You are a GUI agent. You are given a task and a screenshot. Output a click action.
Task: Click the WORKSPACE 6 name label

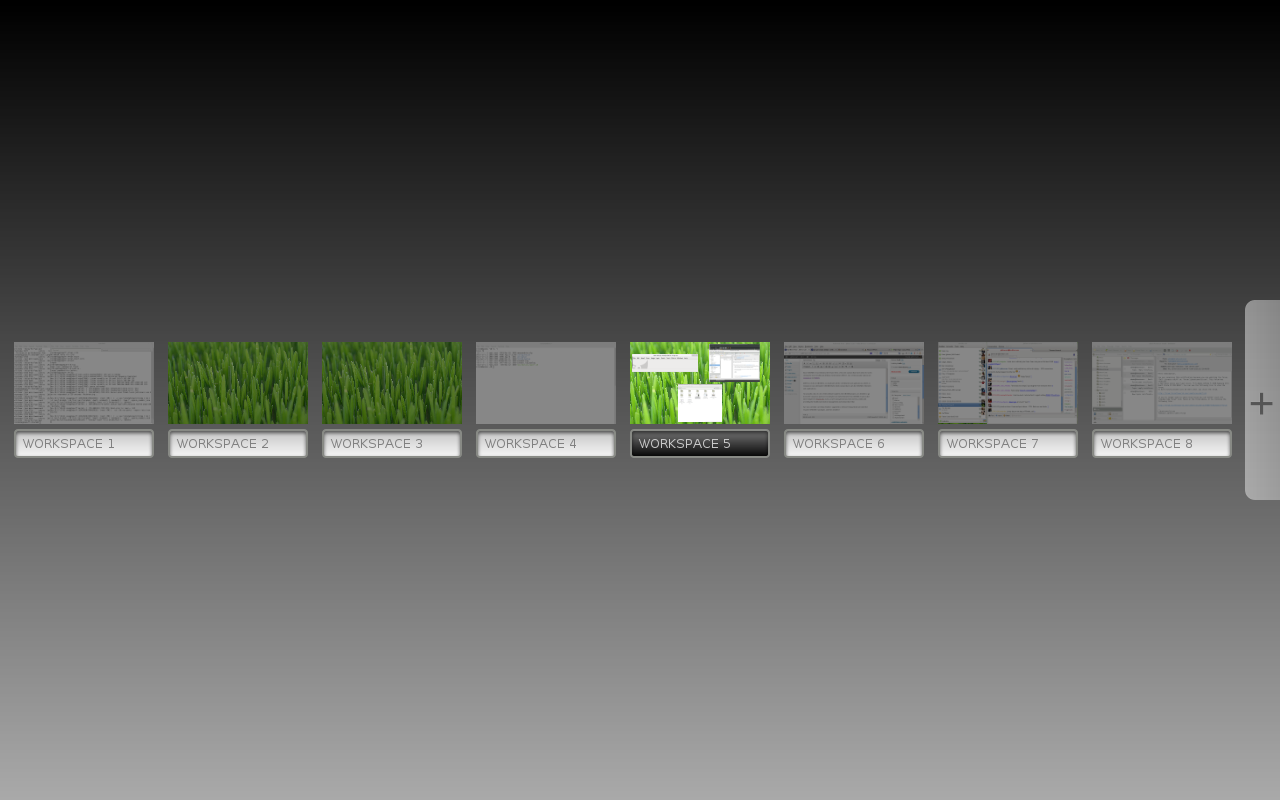[x=854, y=444]
